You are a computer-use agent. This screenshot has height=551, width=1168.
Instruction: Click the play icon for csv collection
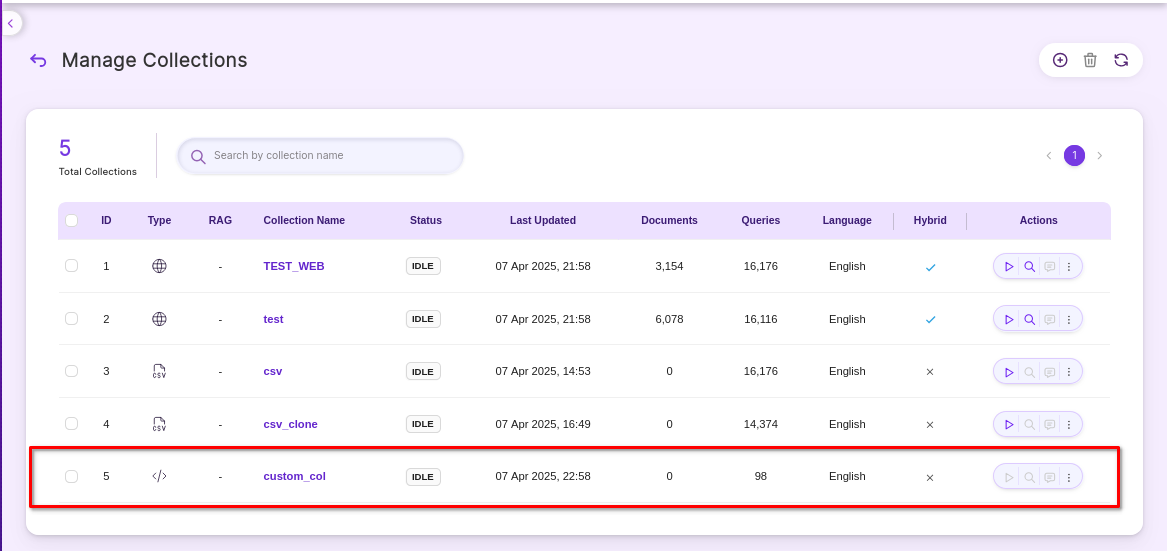1009,372
